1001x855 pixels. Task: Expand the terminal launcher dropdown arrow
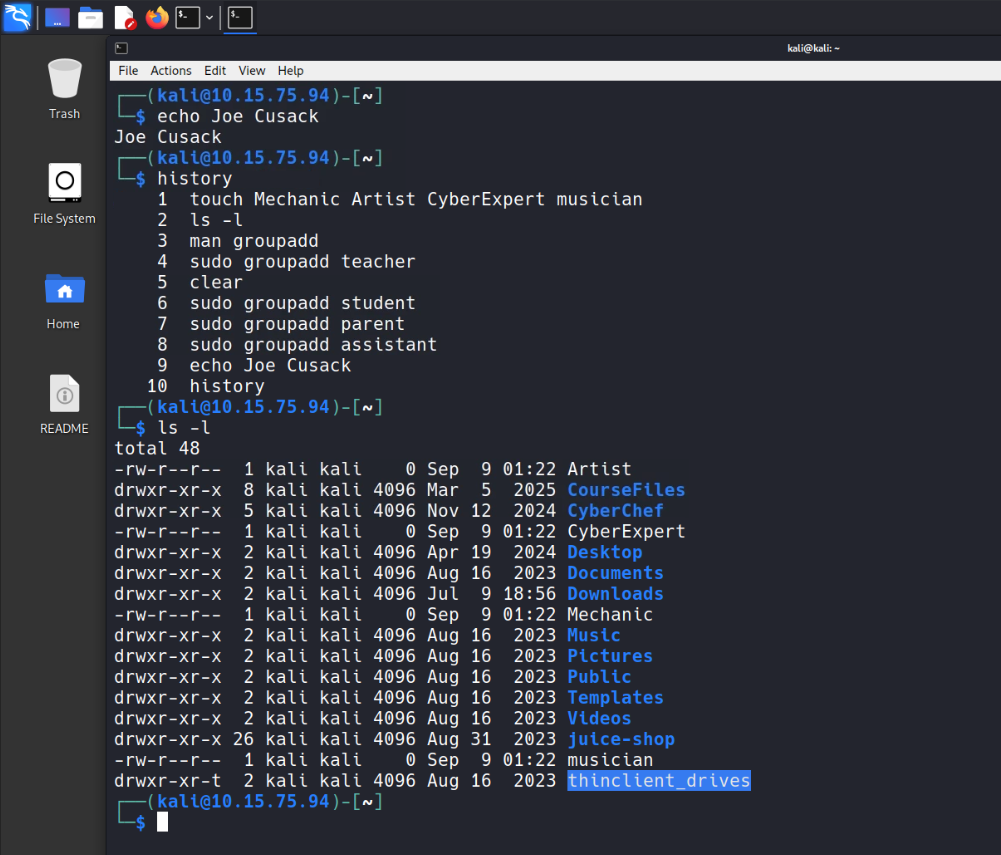coord(209,17)
